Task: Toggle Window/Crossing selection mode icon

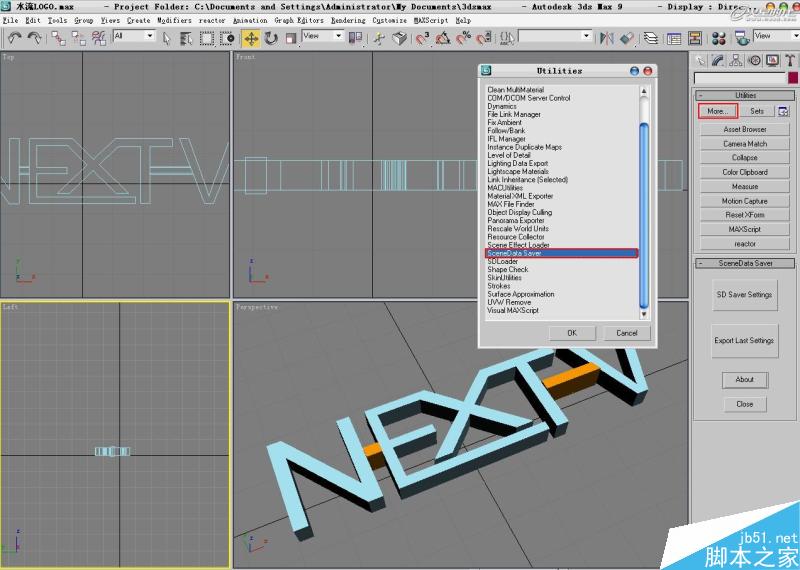Action: (227, 38)
